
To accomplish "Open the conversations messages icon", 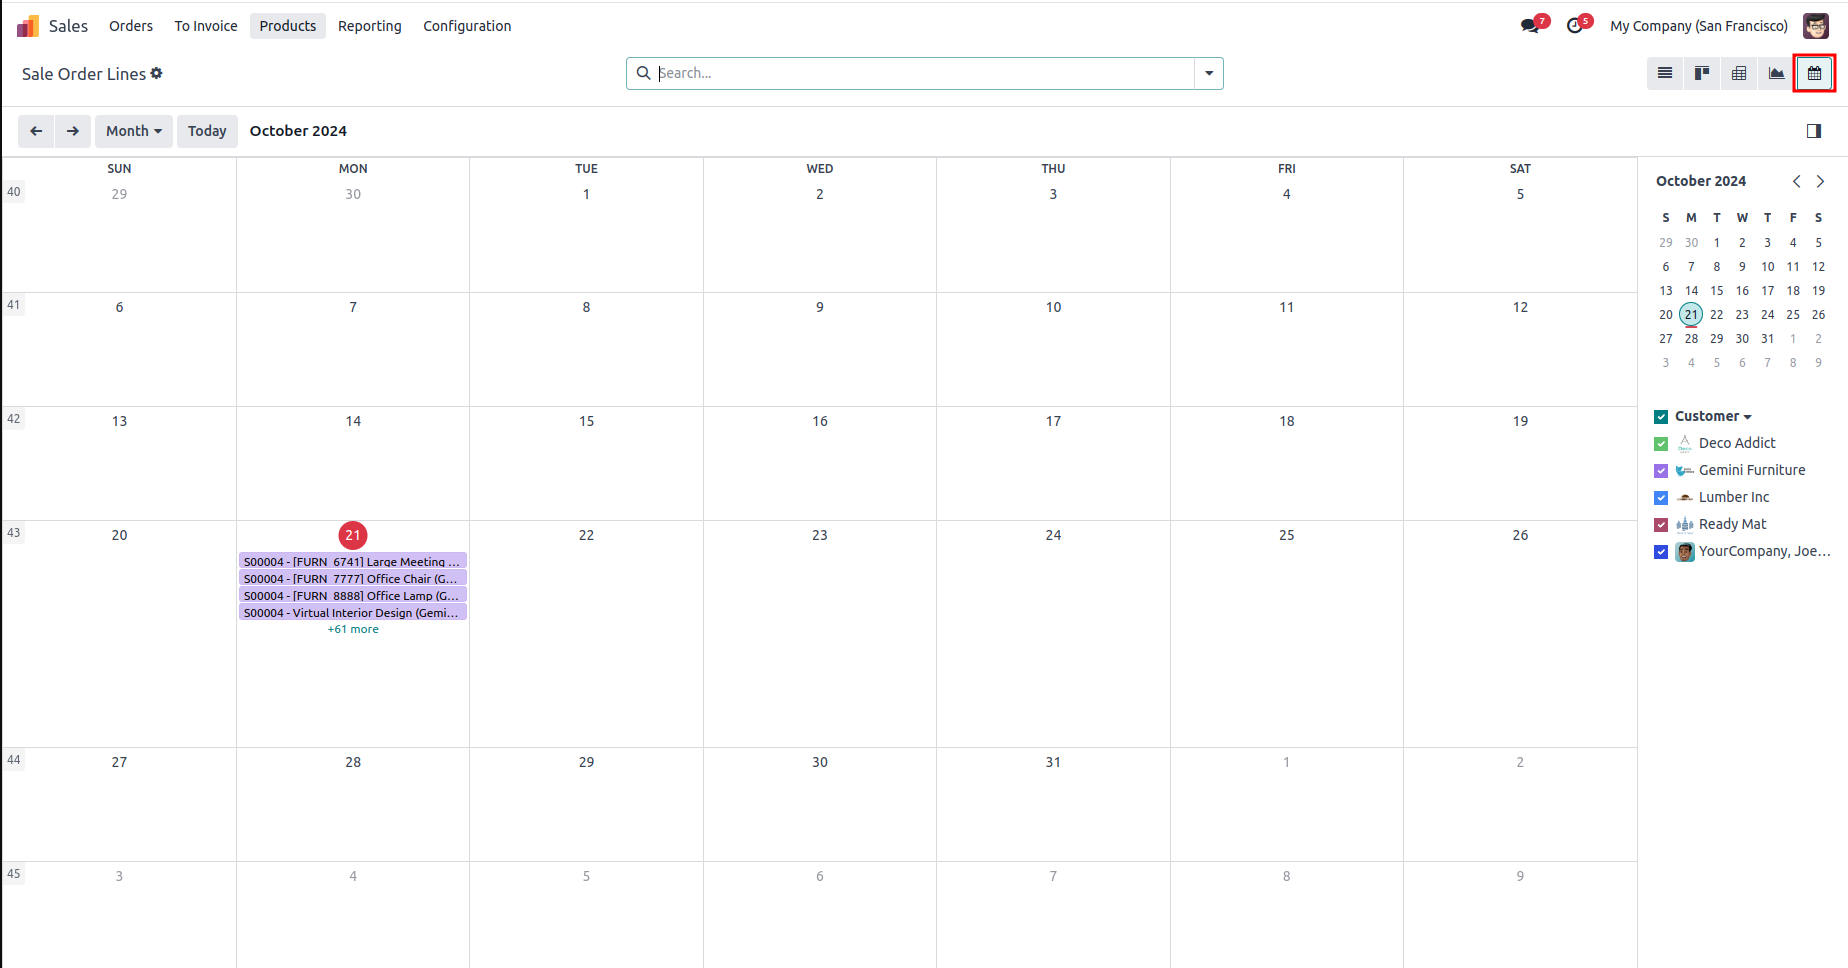I will point(1530,26).
